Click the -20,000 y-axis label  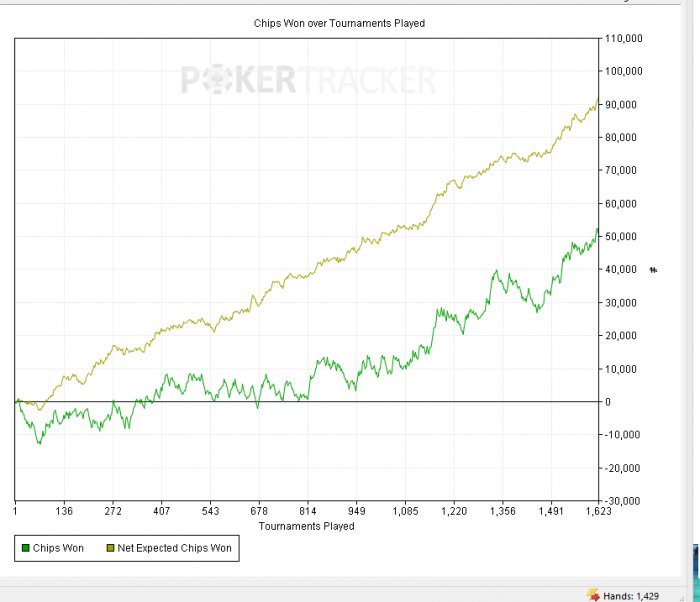pyautogui.click(x=622, y=468)
